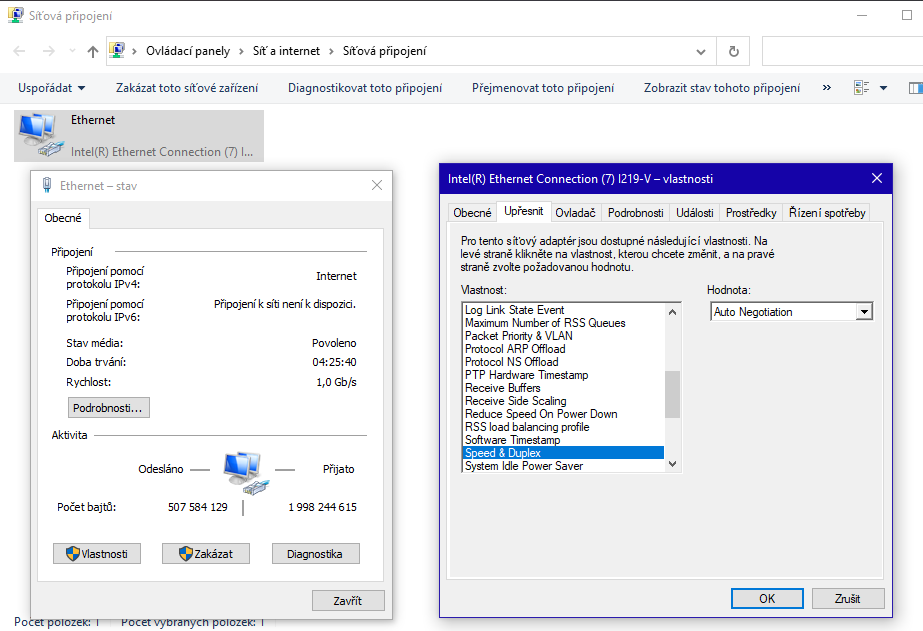Show more toolbar commands chevron
This screenshot has height=631, width=923.
click(827, 88)
